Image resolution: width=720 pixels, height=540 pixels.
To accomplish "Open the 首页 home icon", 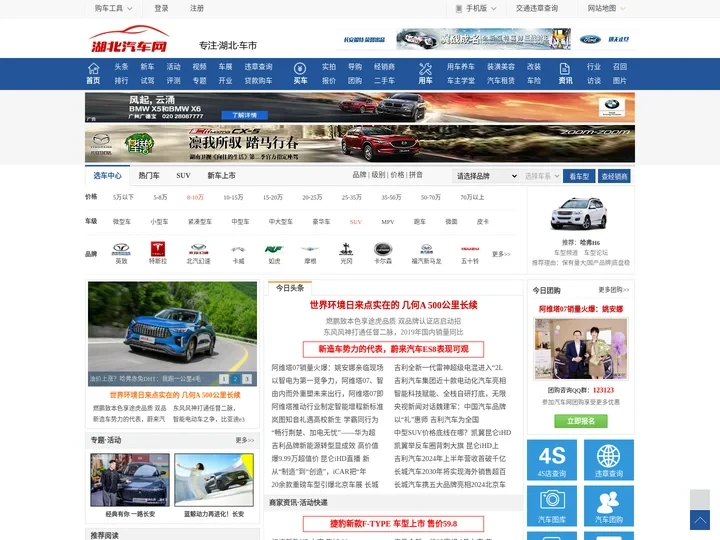I will pyautogui.click(x=93, y=68).
